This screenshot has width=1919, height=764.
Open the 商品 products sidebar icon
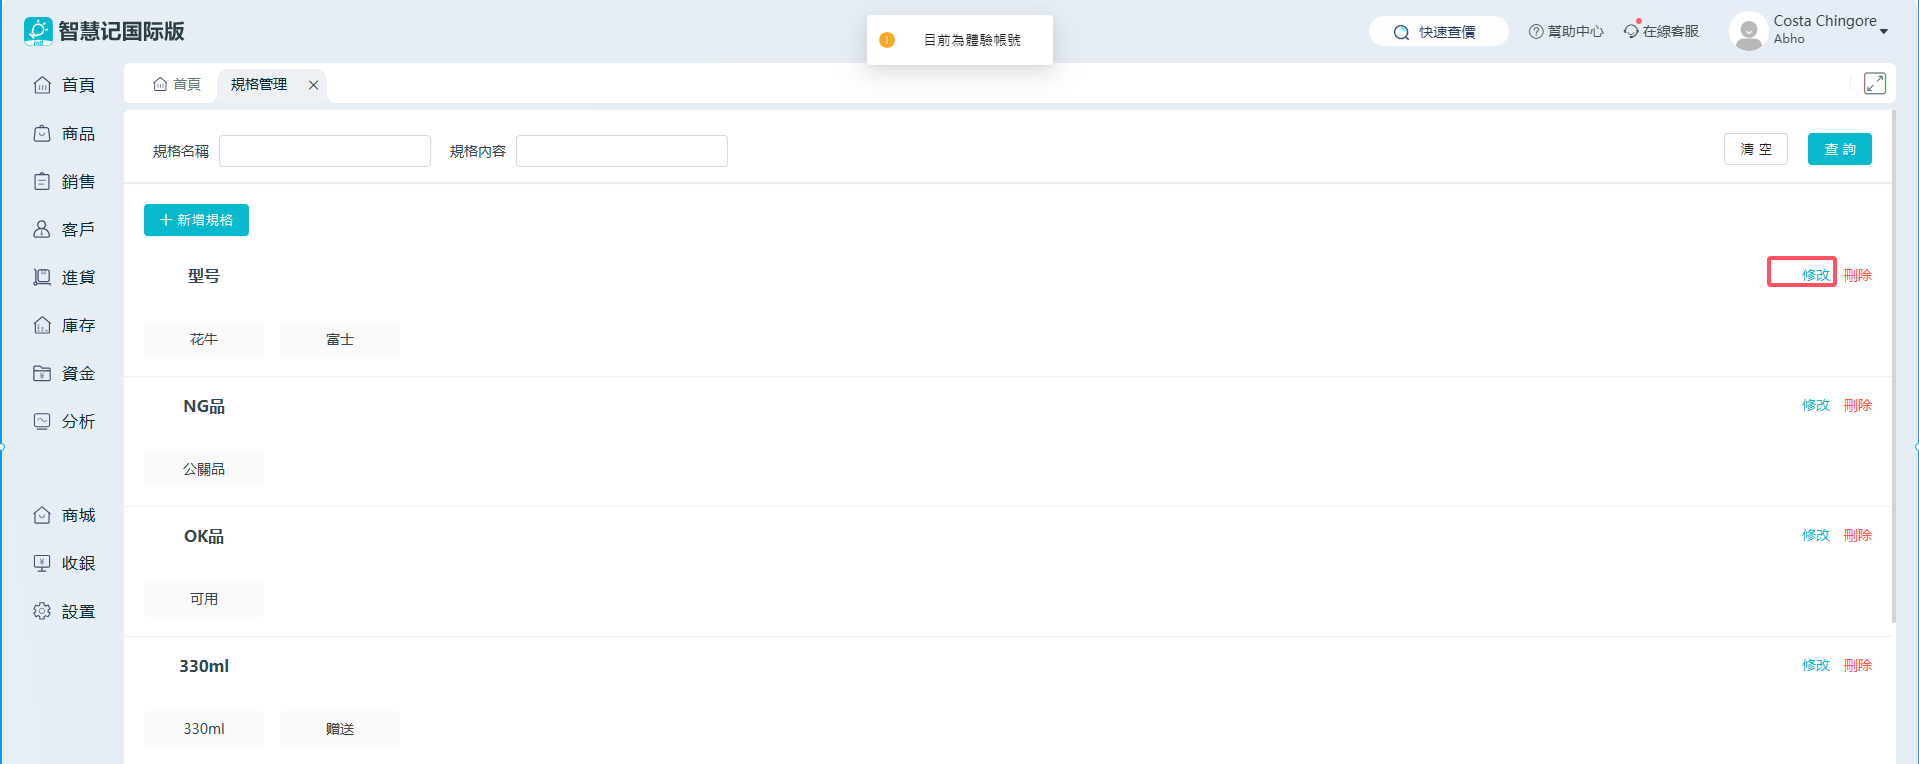point(42,133)
